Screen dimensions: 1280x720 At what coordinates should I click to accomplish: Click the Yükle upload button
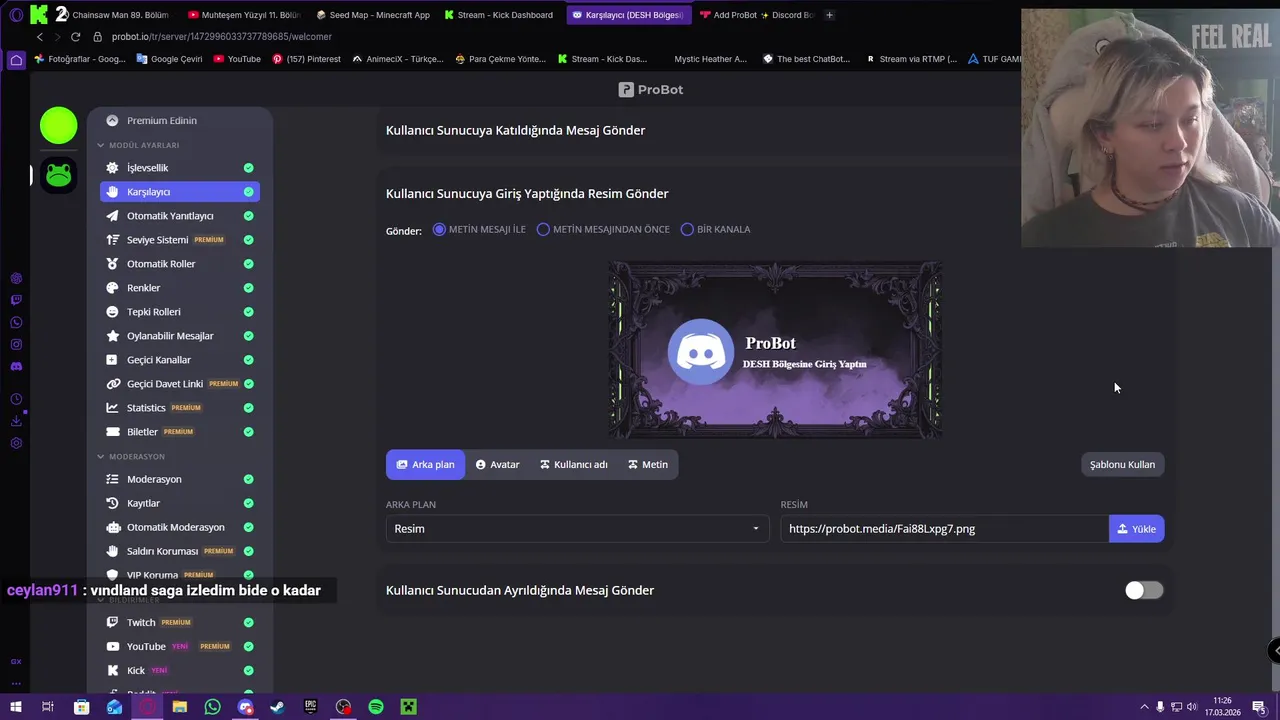tap(1136, 529)
